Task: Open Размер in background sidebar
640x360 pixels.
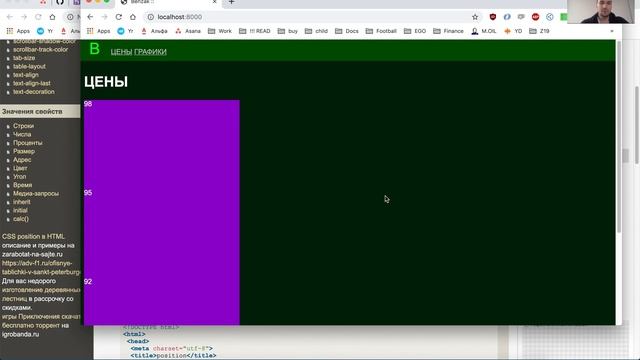Action: pyautogui.click(x=24, y=151)
